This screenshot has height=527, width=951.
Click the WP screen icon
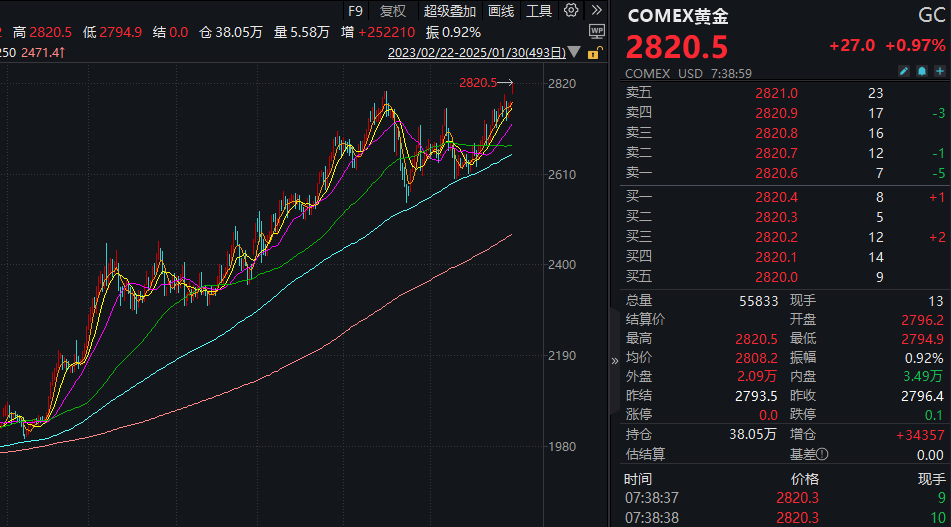coord(597,32)
